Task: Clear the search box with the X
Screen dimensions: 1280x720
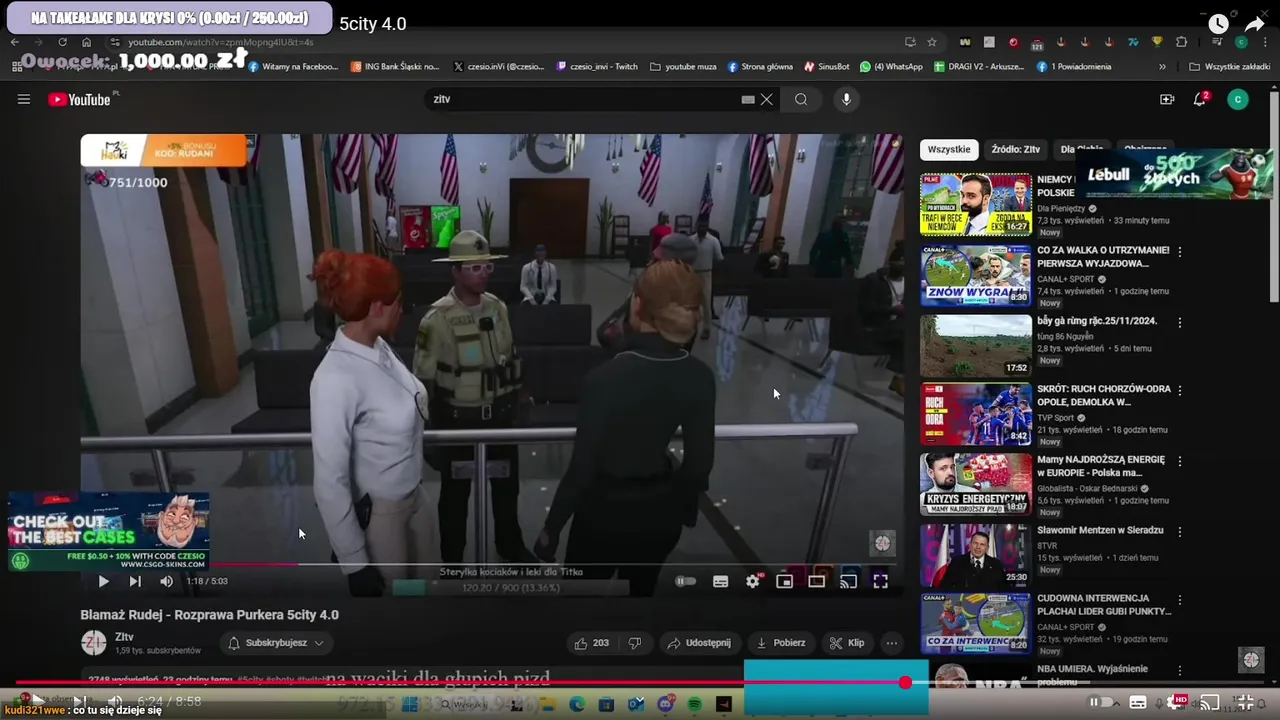Action: (767, 99)
